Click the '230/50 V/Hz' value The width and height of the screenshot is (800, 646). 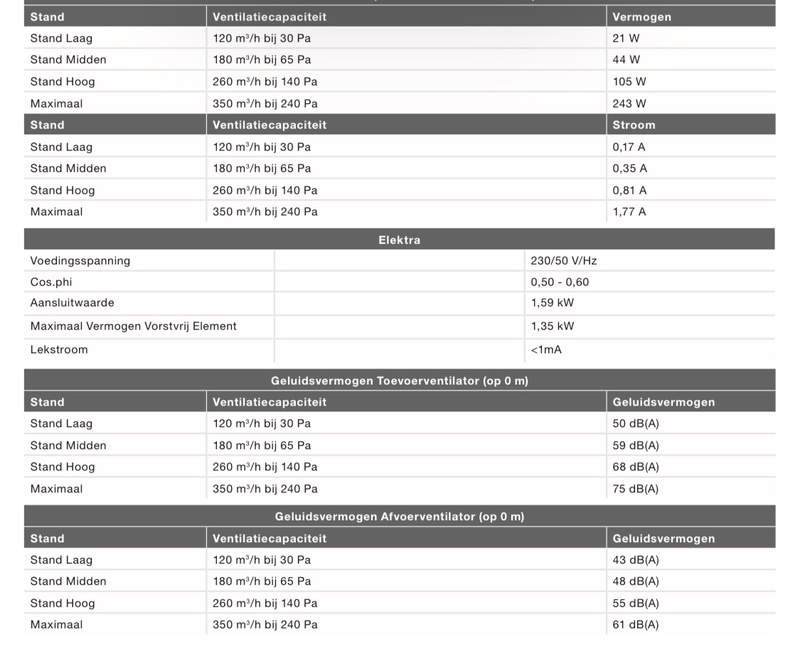(x=563, y=261)
